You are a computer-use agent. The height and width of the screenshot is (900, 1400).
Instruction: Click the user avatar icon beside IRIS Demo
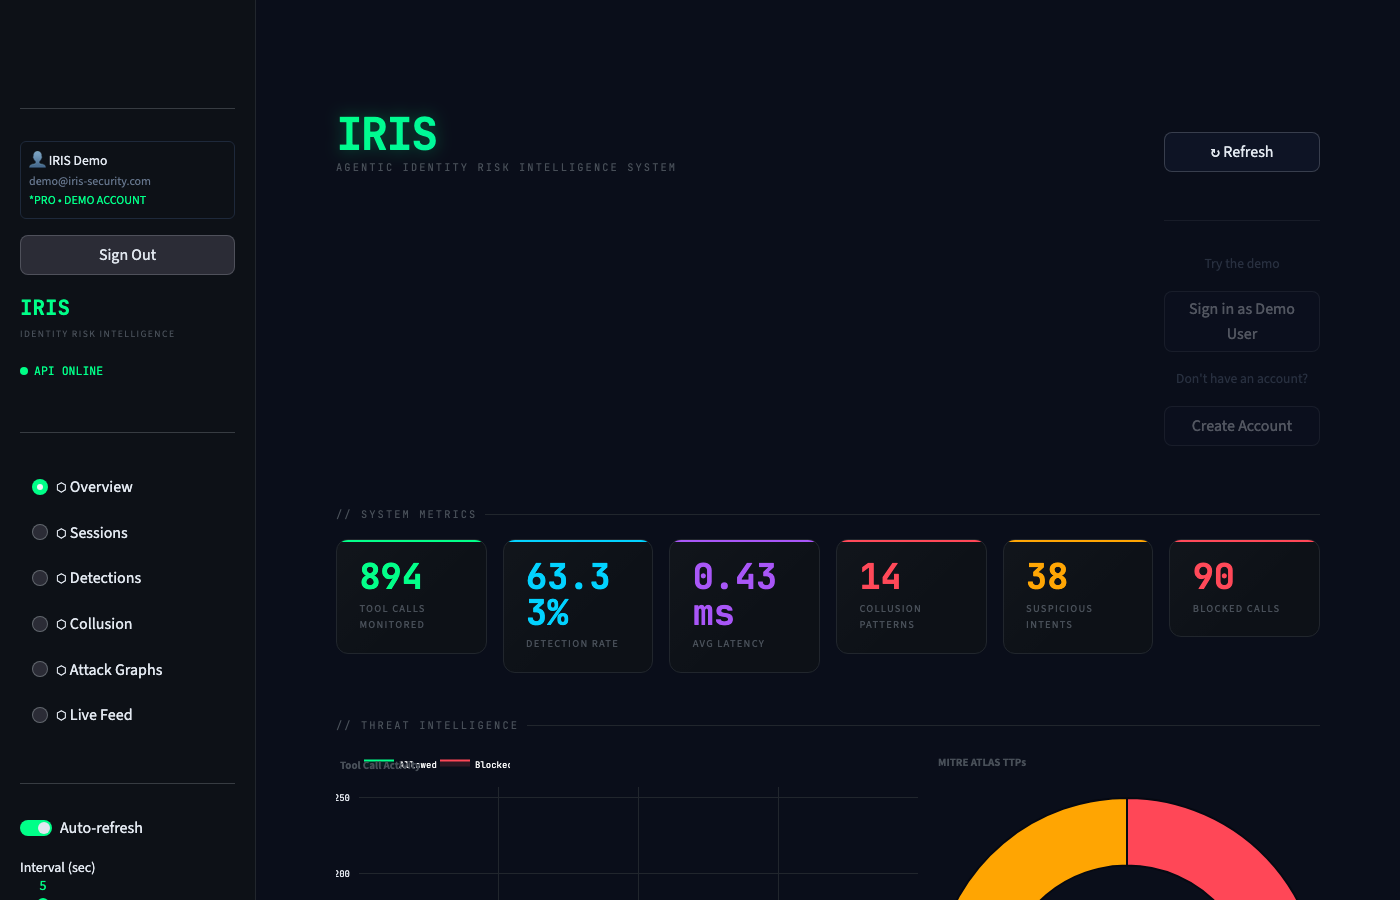(38, 159)
